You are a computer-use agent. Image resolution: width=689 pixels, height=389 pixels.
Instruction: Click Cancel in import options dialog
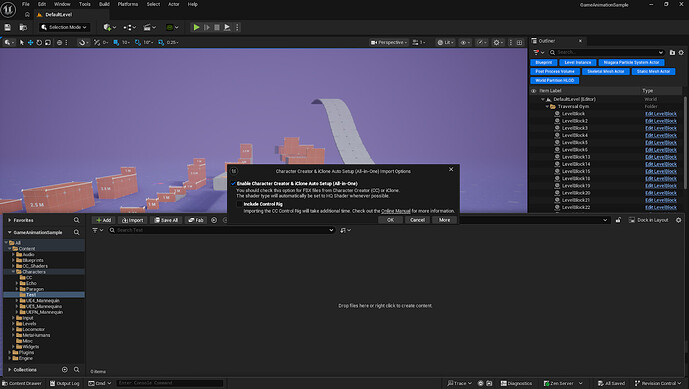417,220
